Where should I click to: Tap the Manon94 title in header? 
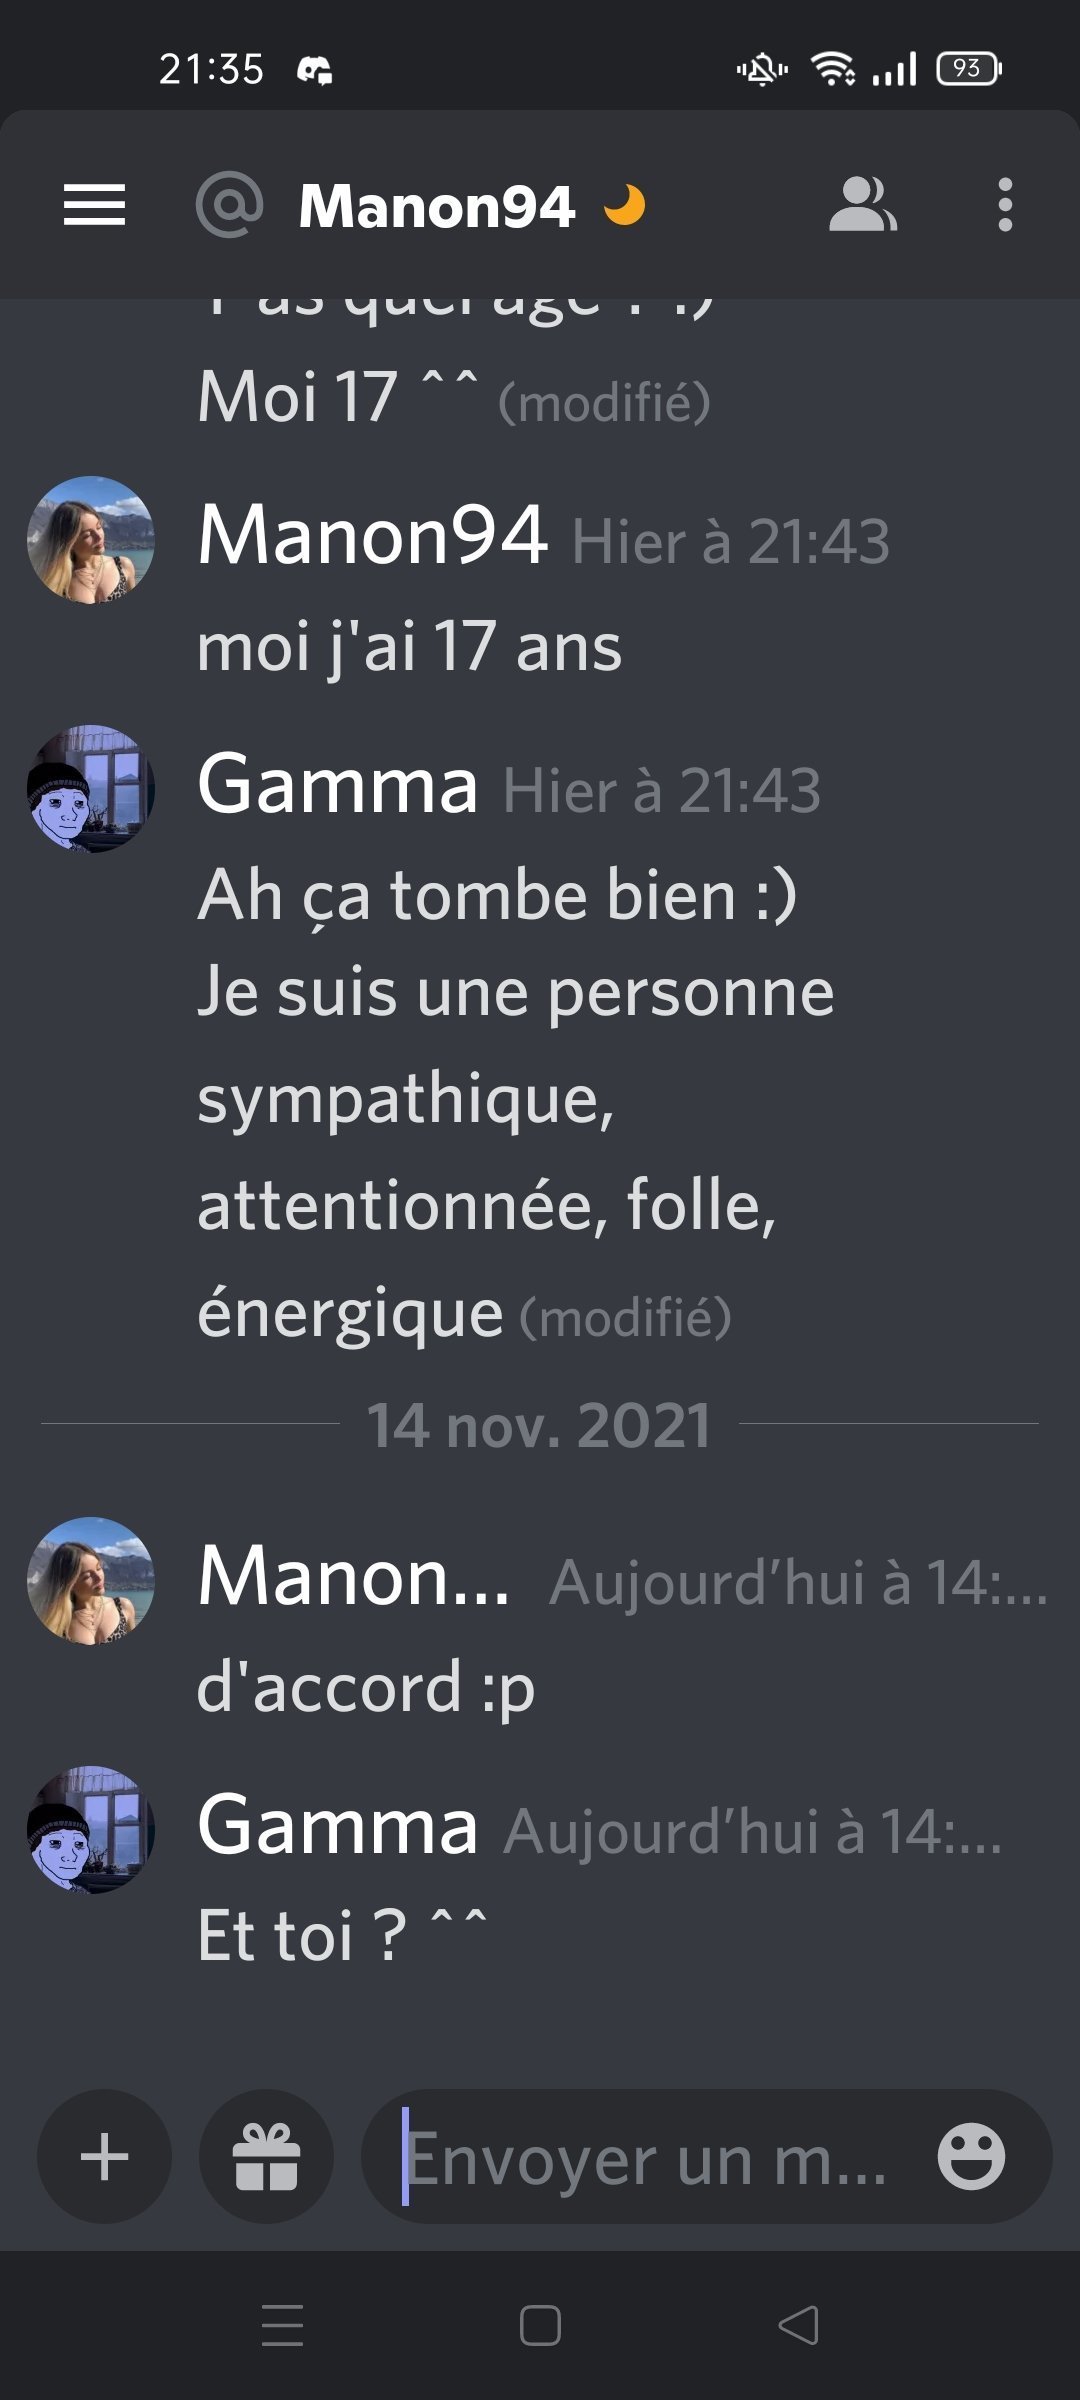[x=437, y=206]
